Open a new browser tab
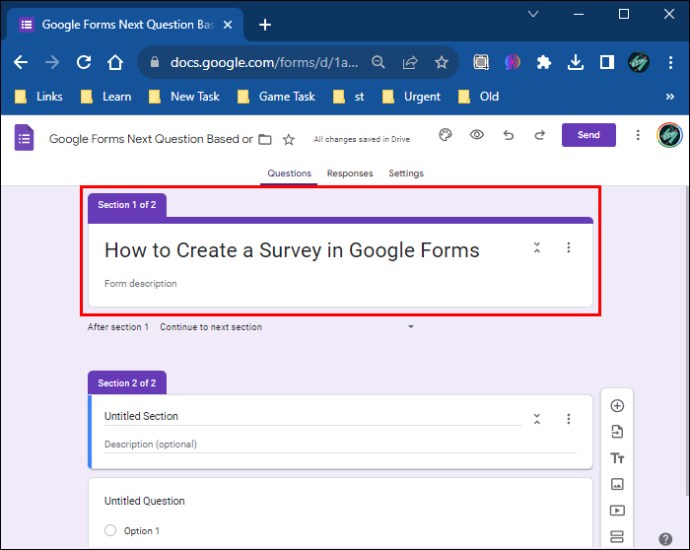This screenshot has width=690, height=550. [x=265, y=25]
